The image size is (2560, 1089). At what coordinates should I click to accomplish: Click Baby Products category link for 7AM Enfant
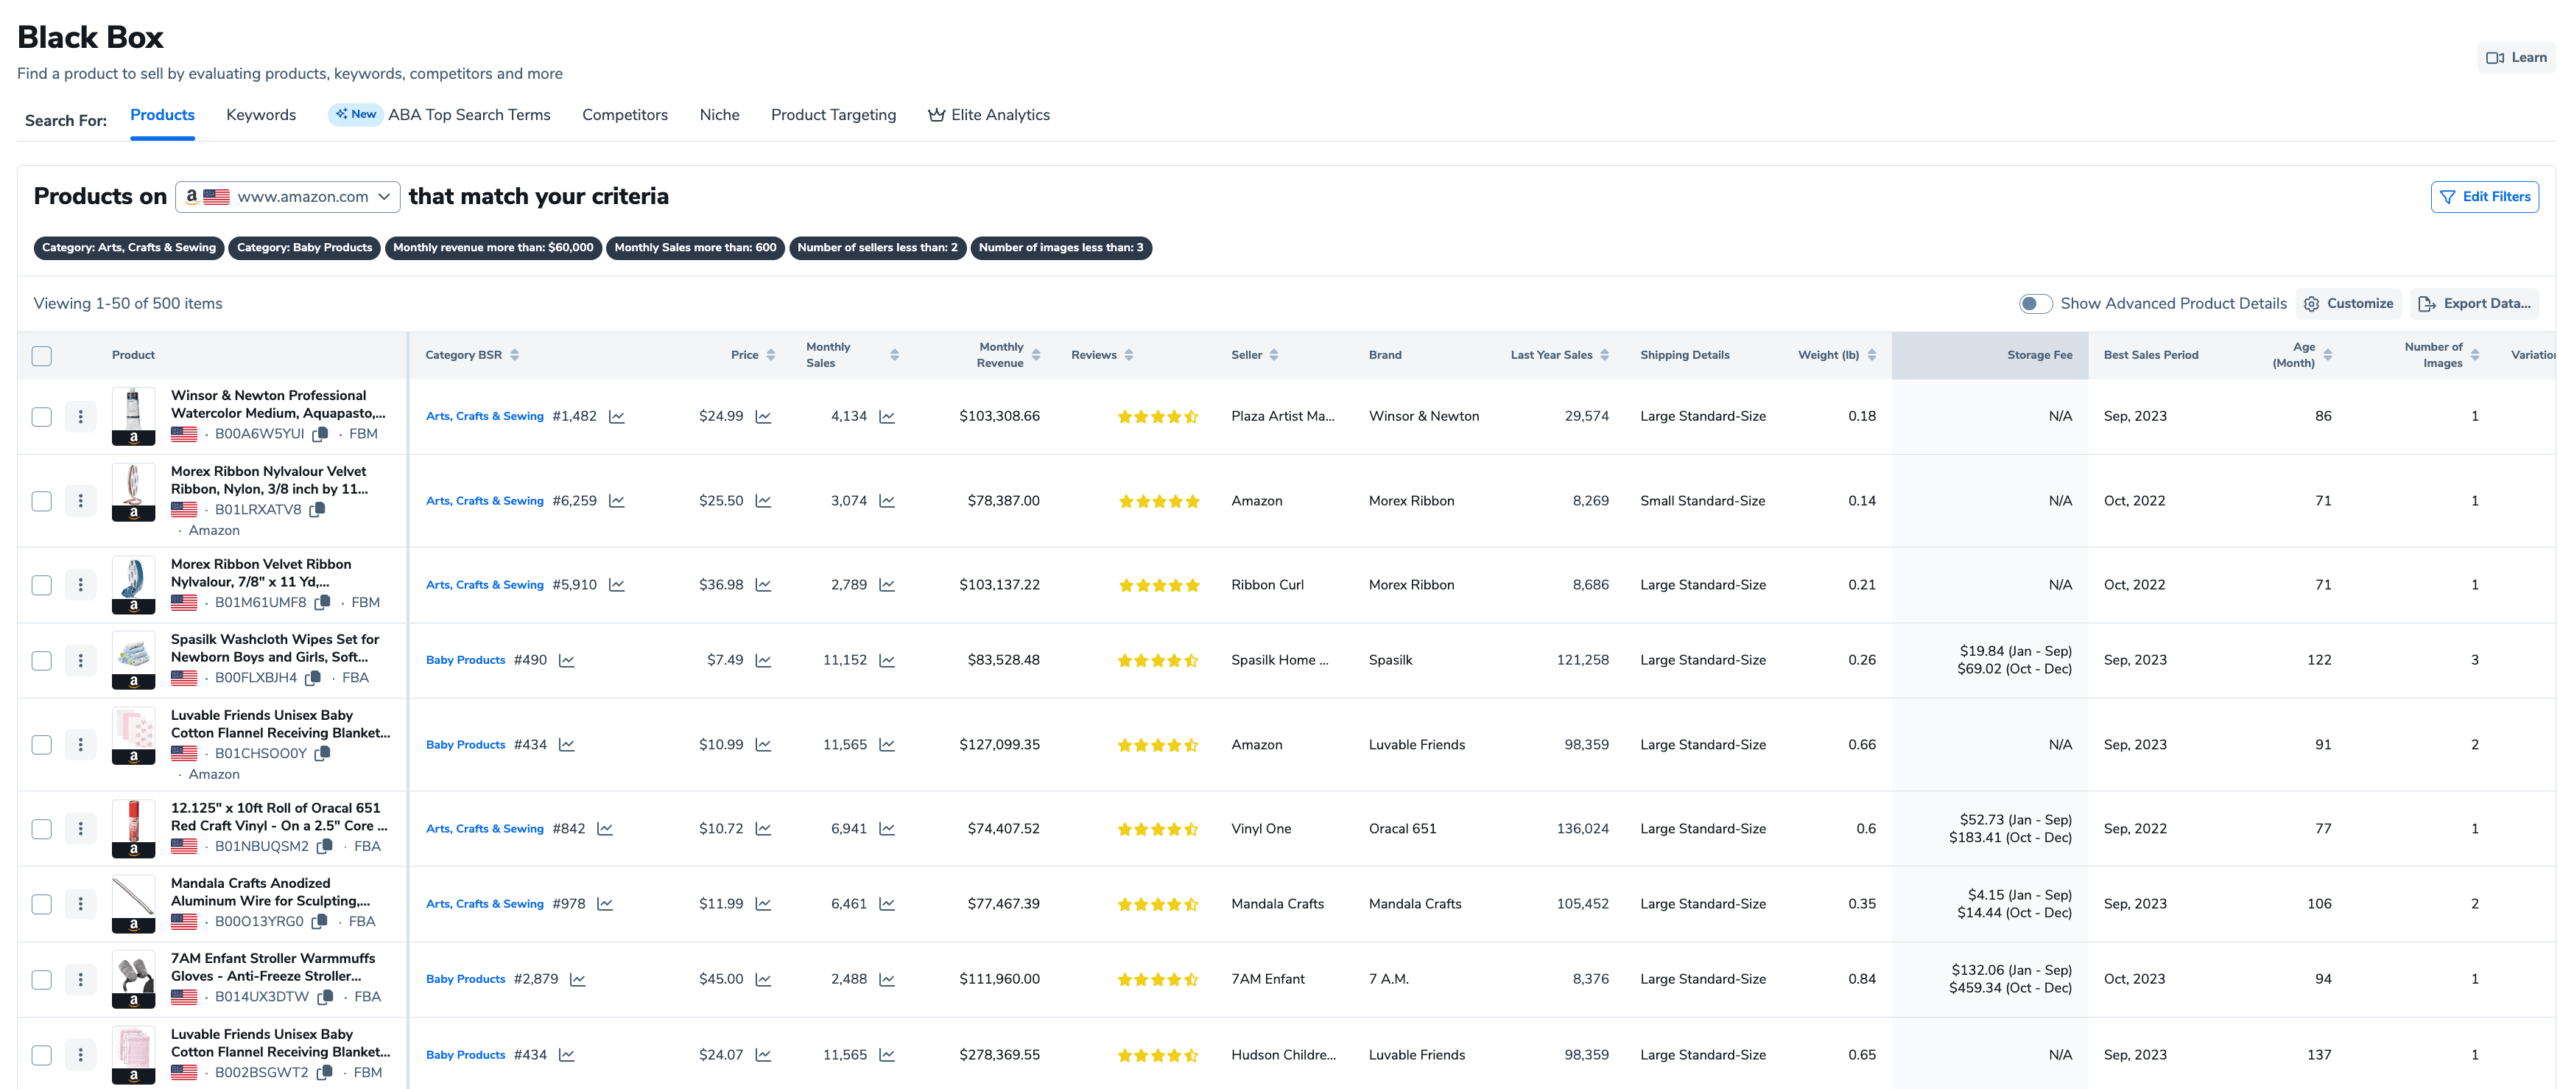point(465,979)
